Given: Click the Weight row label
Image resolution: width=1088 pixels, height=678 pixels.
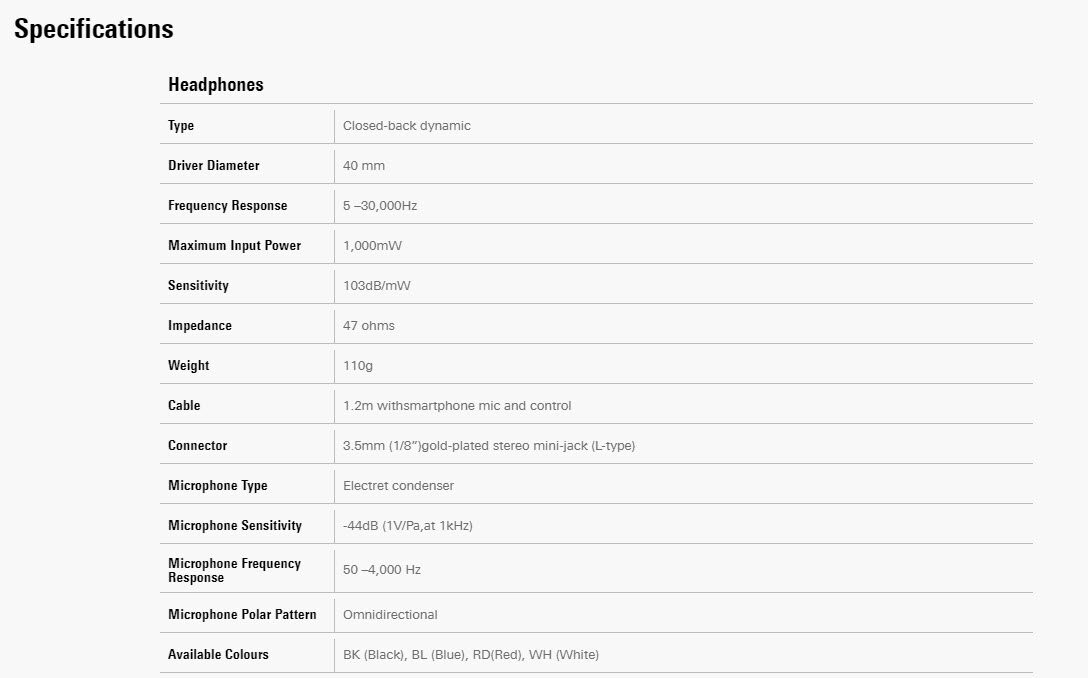Looking at the screenshot, I should [x=188, y=366].
